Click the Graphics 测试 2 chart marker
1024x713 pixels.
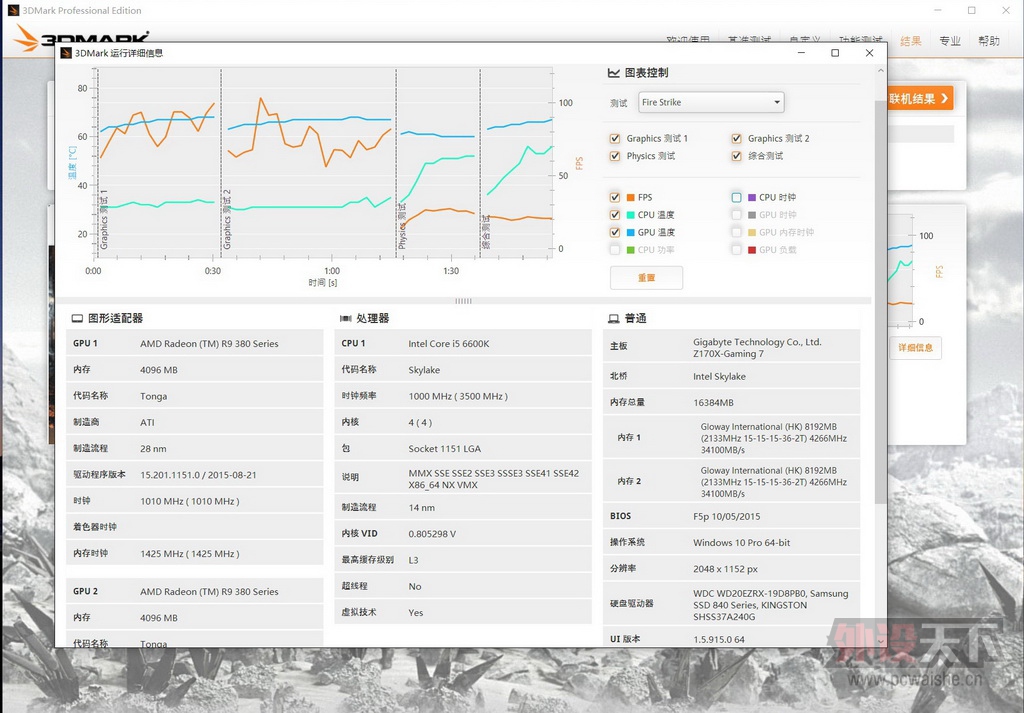227,219
